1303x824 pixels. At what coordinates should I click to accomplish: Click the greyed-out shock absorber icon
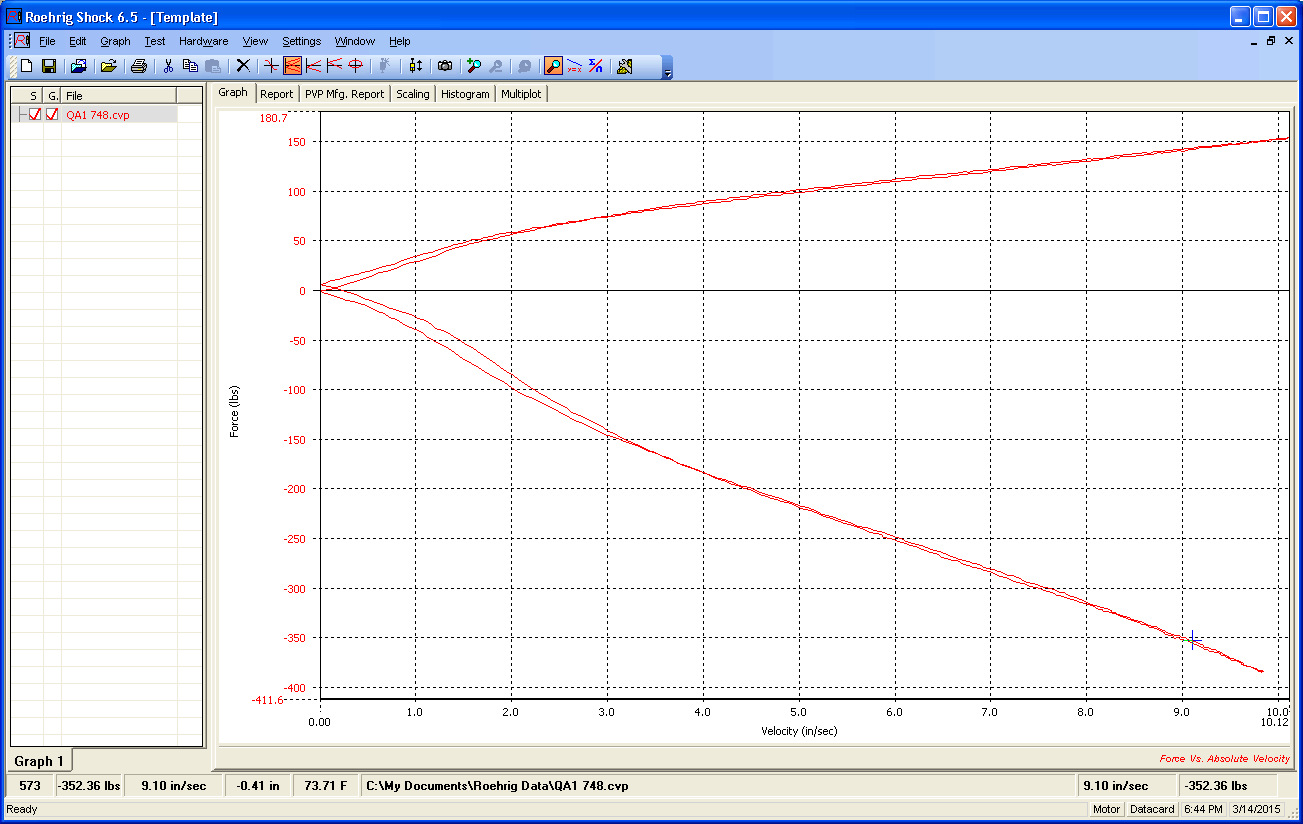coord(385,66)
